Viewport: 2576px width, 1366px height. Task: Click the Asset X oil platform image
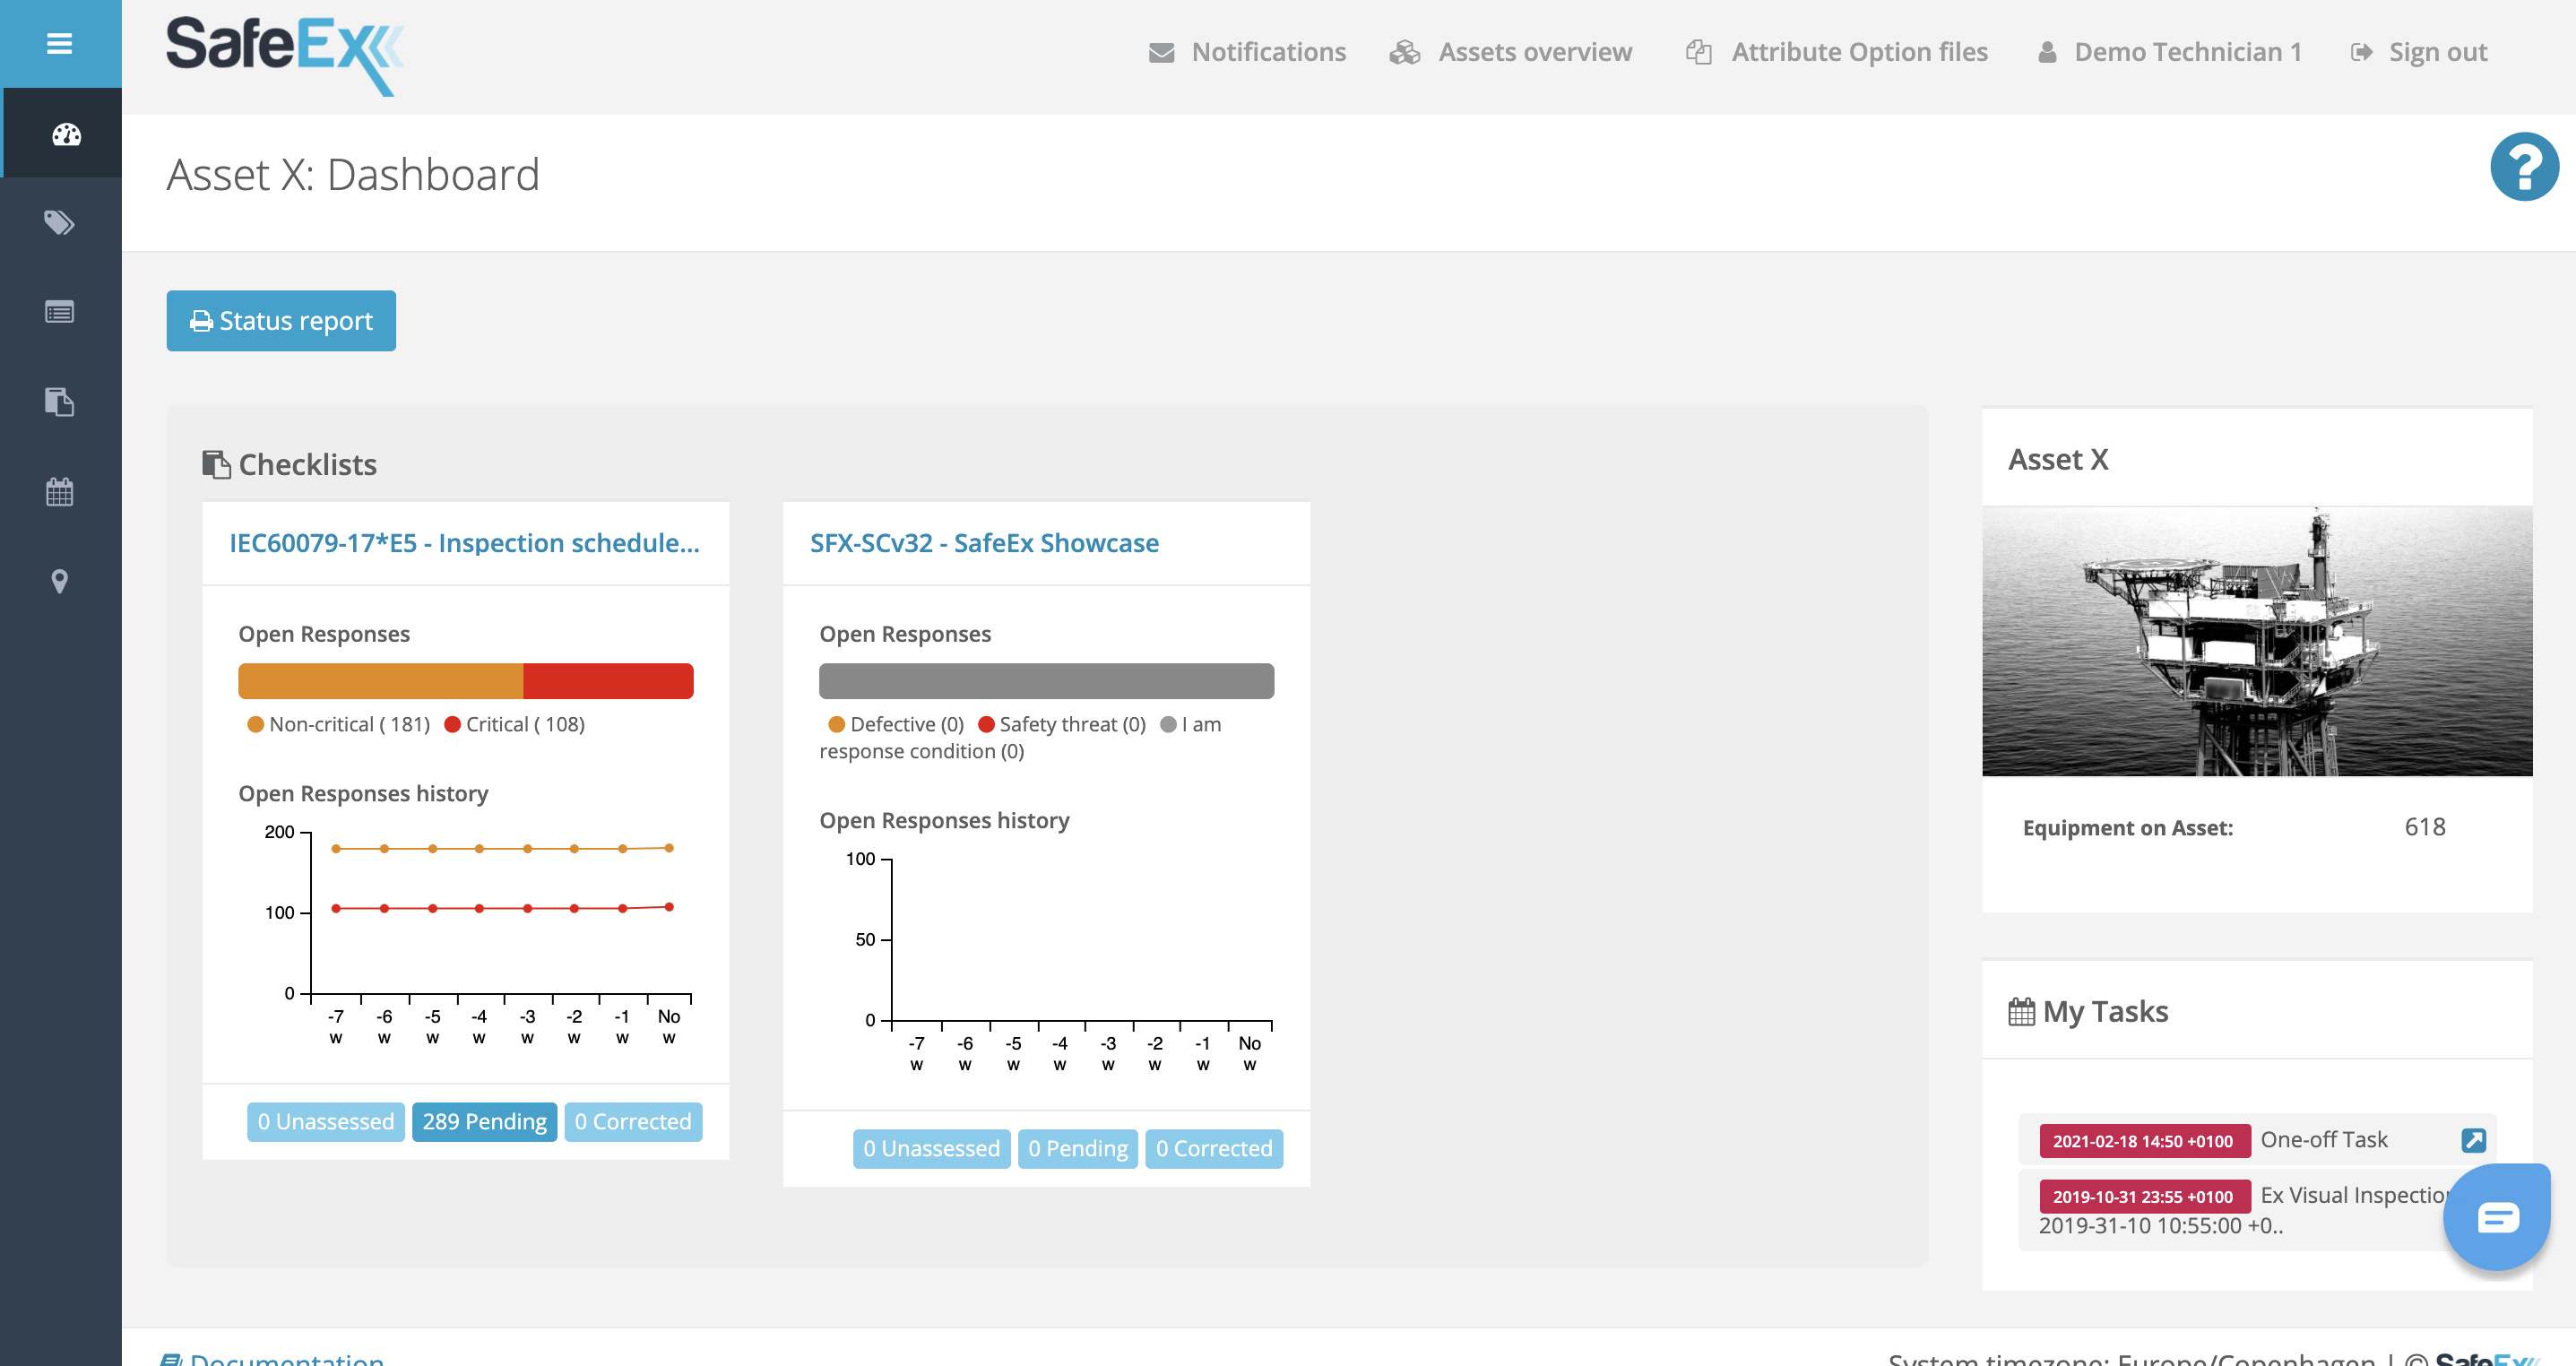2256,641
